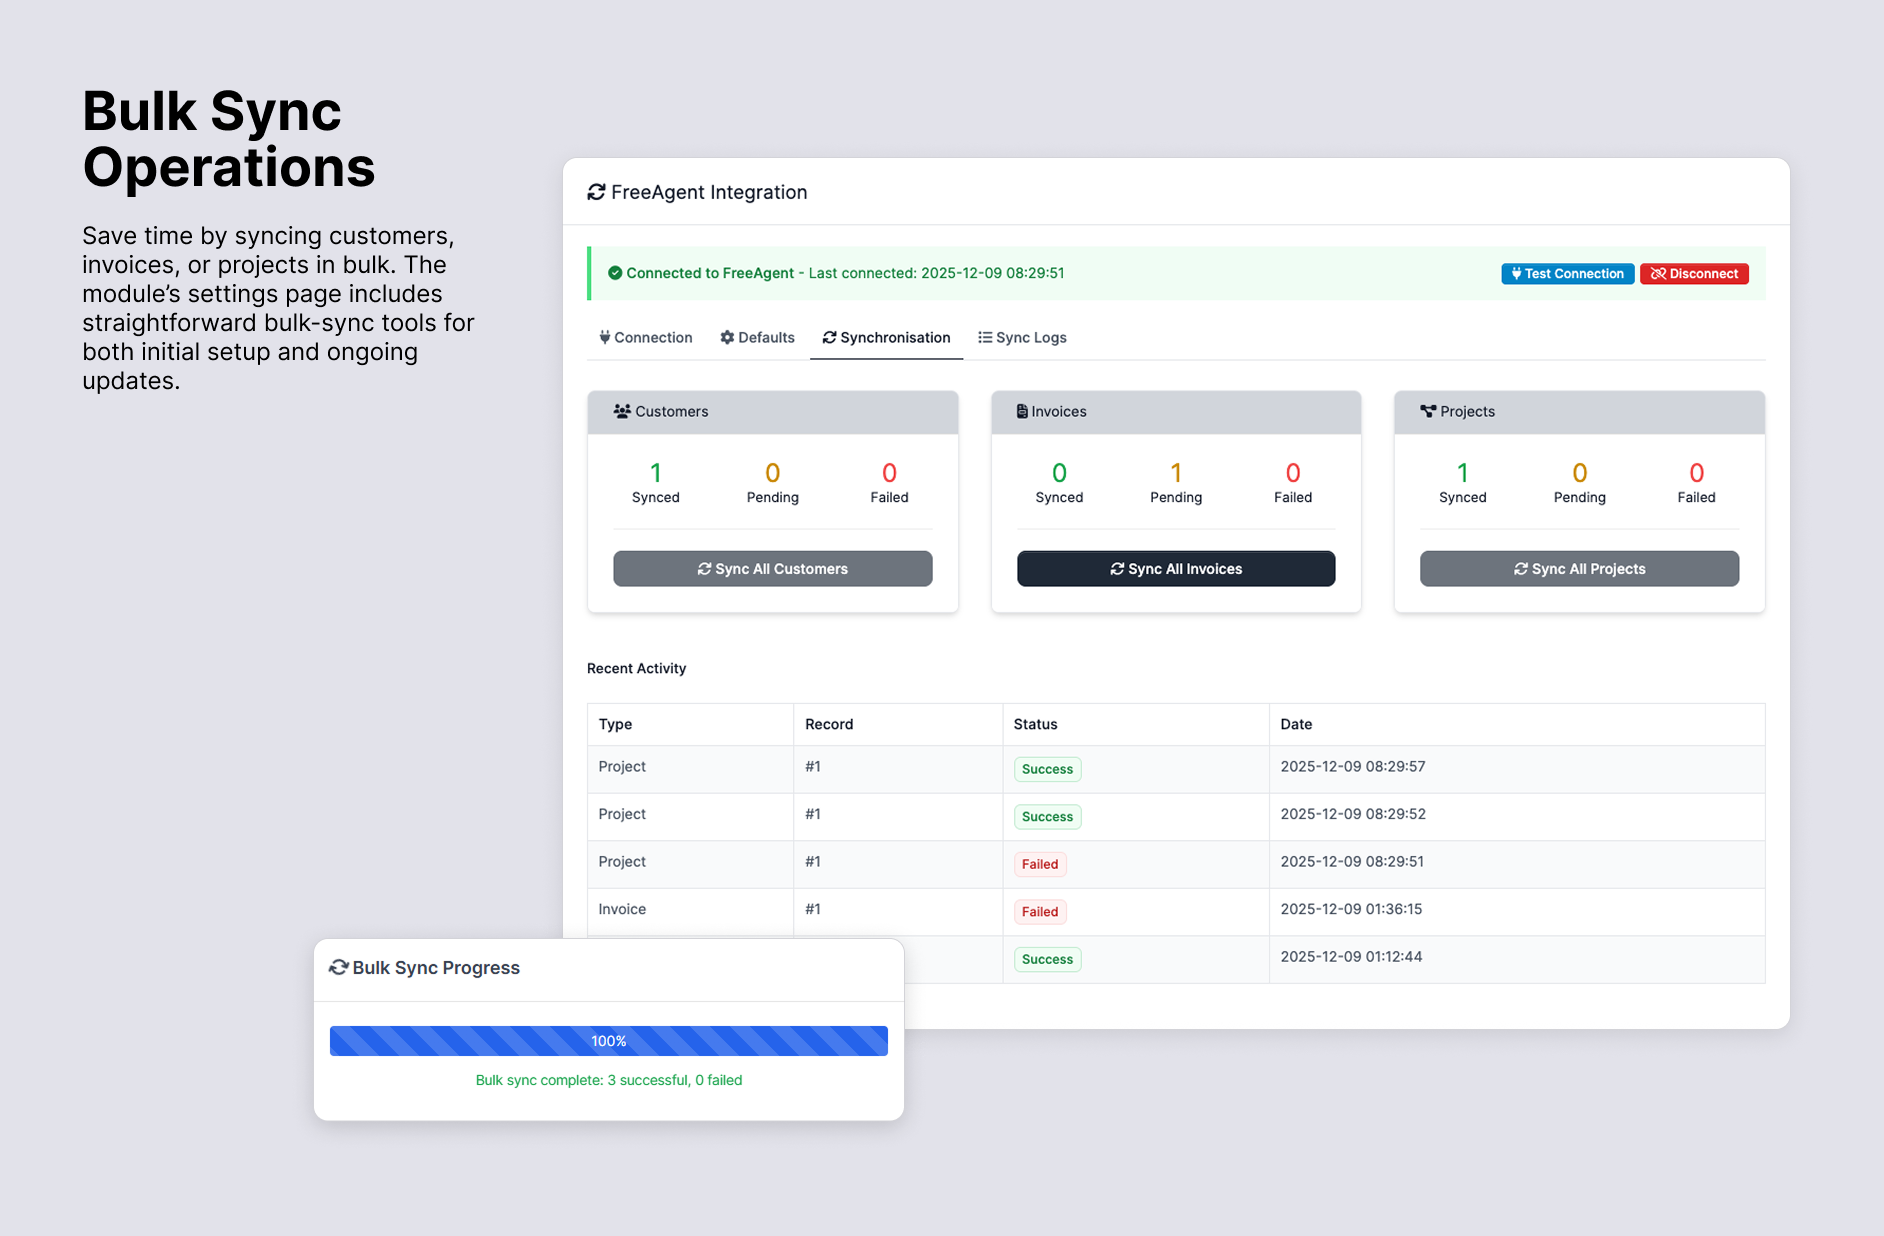Click the 100% bulk sync progress bar
Image resolution: width=1884 pixels, height=1236 pixels.
608,1040
